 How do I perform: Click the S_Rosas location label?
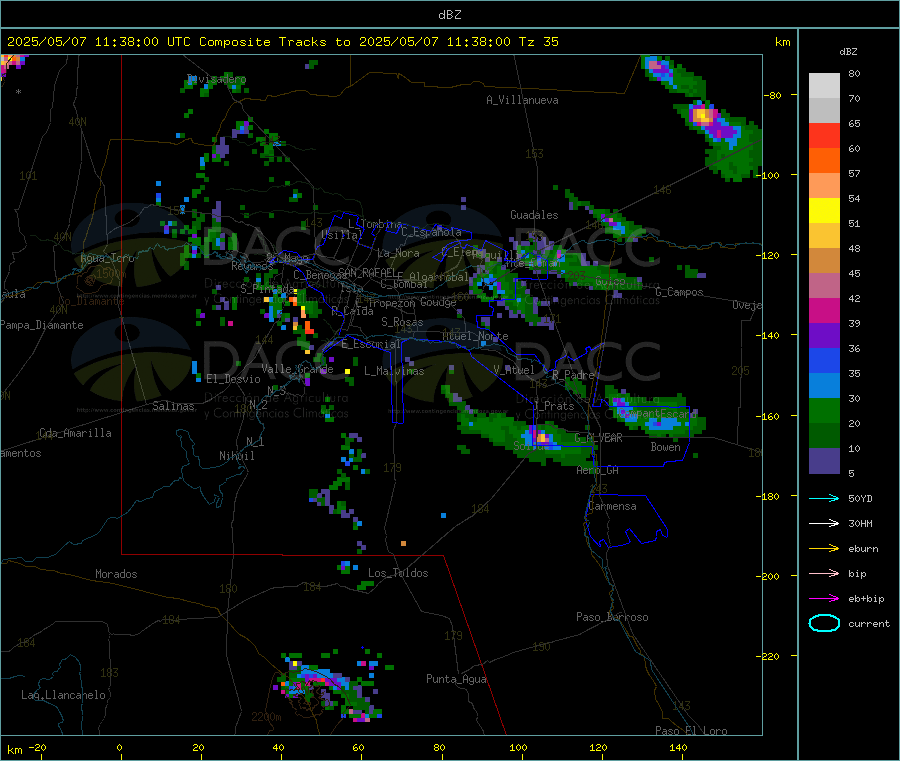click(402, 322)
